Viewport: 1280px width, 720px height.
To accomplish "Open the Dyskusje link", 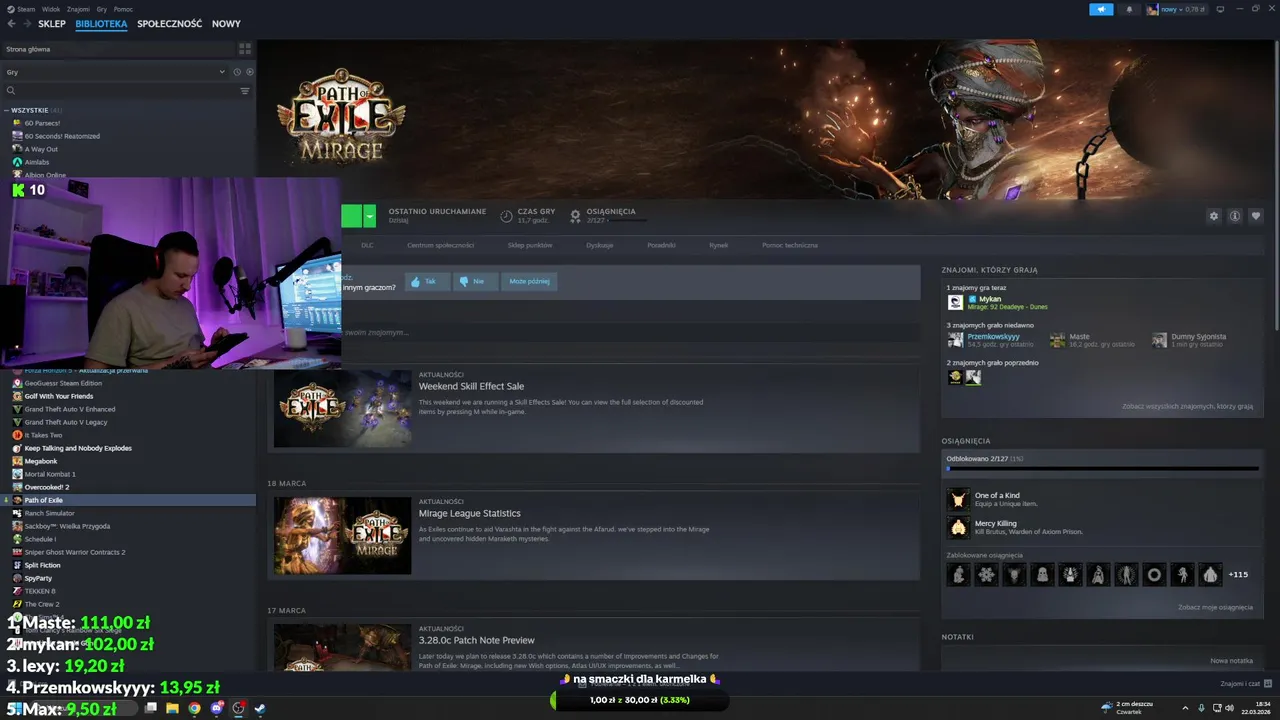I will click(600, 245).
